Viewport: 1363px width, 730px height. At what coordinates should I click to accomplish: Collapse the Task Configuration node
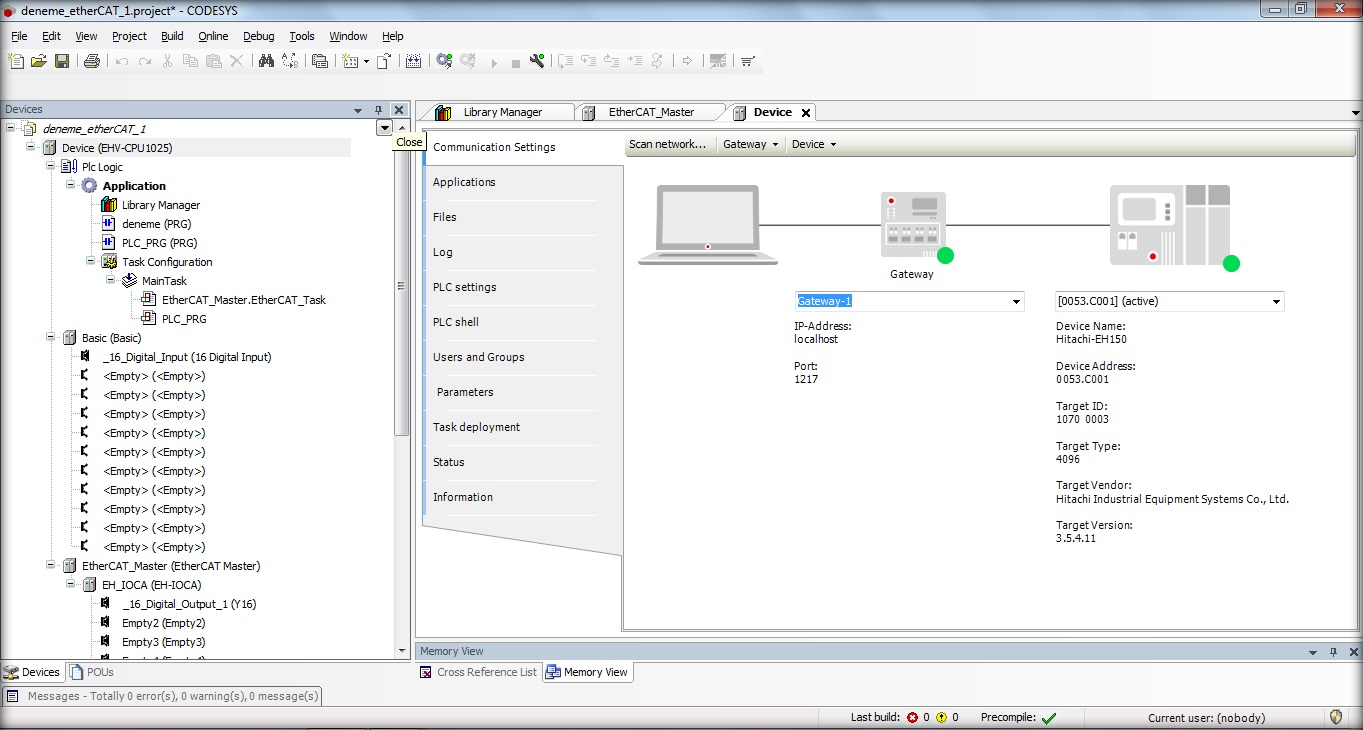91,261
